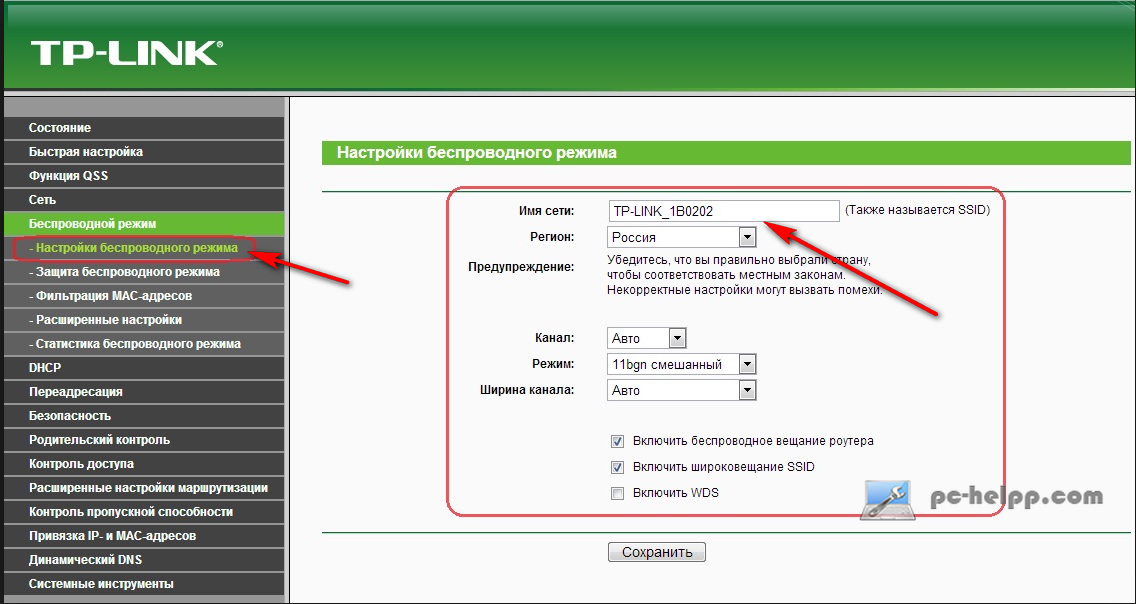Open the Режим dropdown 11bgn смешанный
The image size is (1136, 604).
click(682, 364)
